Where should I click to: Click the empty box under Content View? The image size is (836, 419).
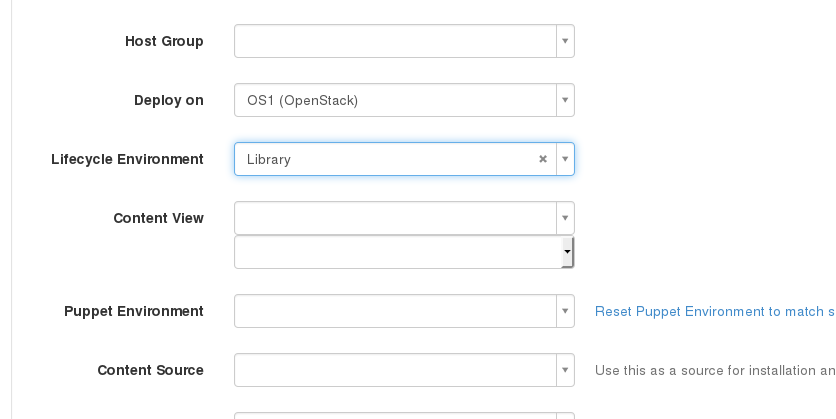click(404, 252)
